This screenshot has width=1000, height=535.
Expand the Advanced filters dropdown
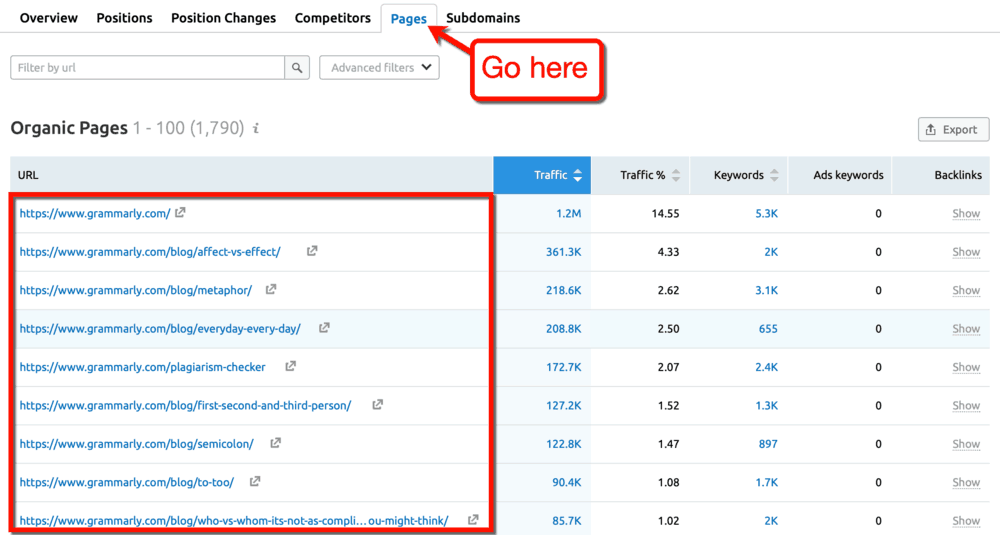point(379,68)
